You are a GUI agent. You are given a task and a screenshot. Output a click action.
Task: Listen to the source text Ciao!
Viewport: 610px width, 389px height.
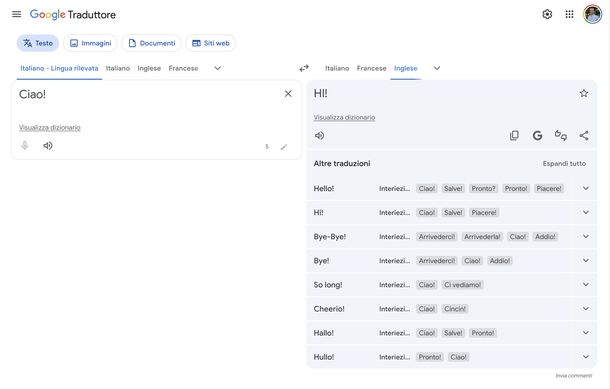click(48, 145)
